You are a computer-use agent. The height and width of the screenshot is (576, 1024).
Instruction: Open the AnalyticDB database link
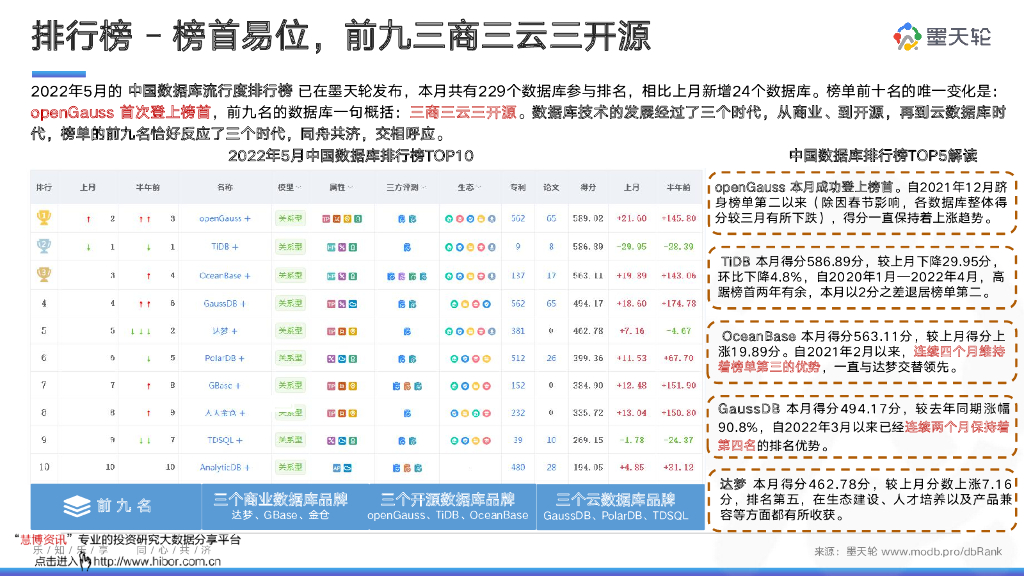(221, 468)
